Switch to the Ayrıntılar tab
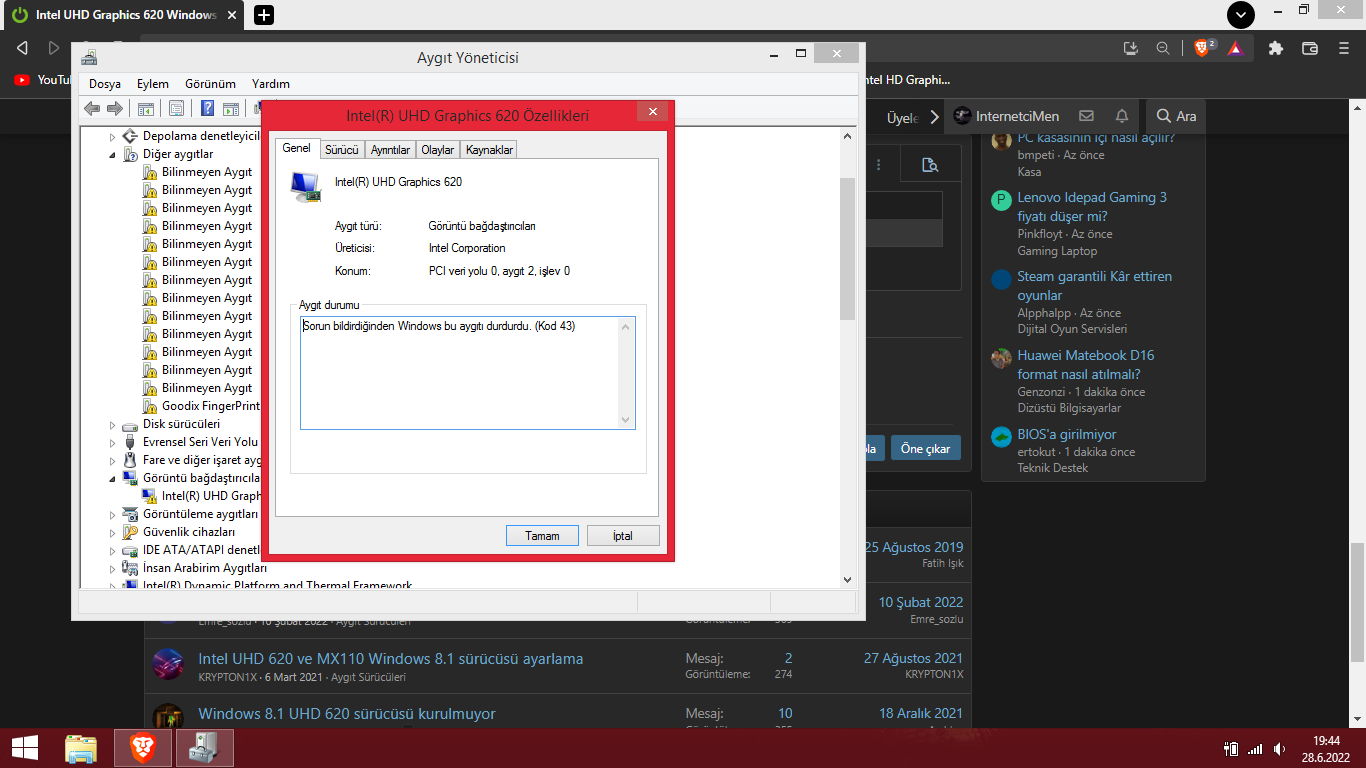This screenshot has width=1366, height=768. pos(391,150)
